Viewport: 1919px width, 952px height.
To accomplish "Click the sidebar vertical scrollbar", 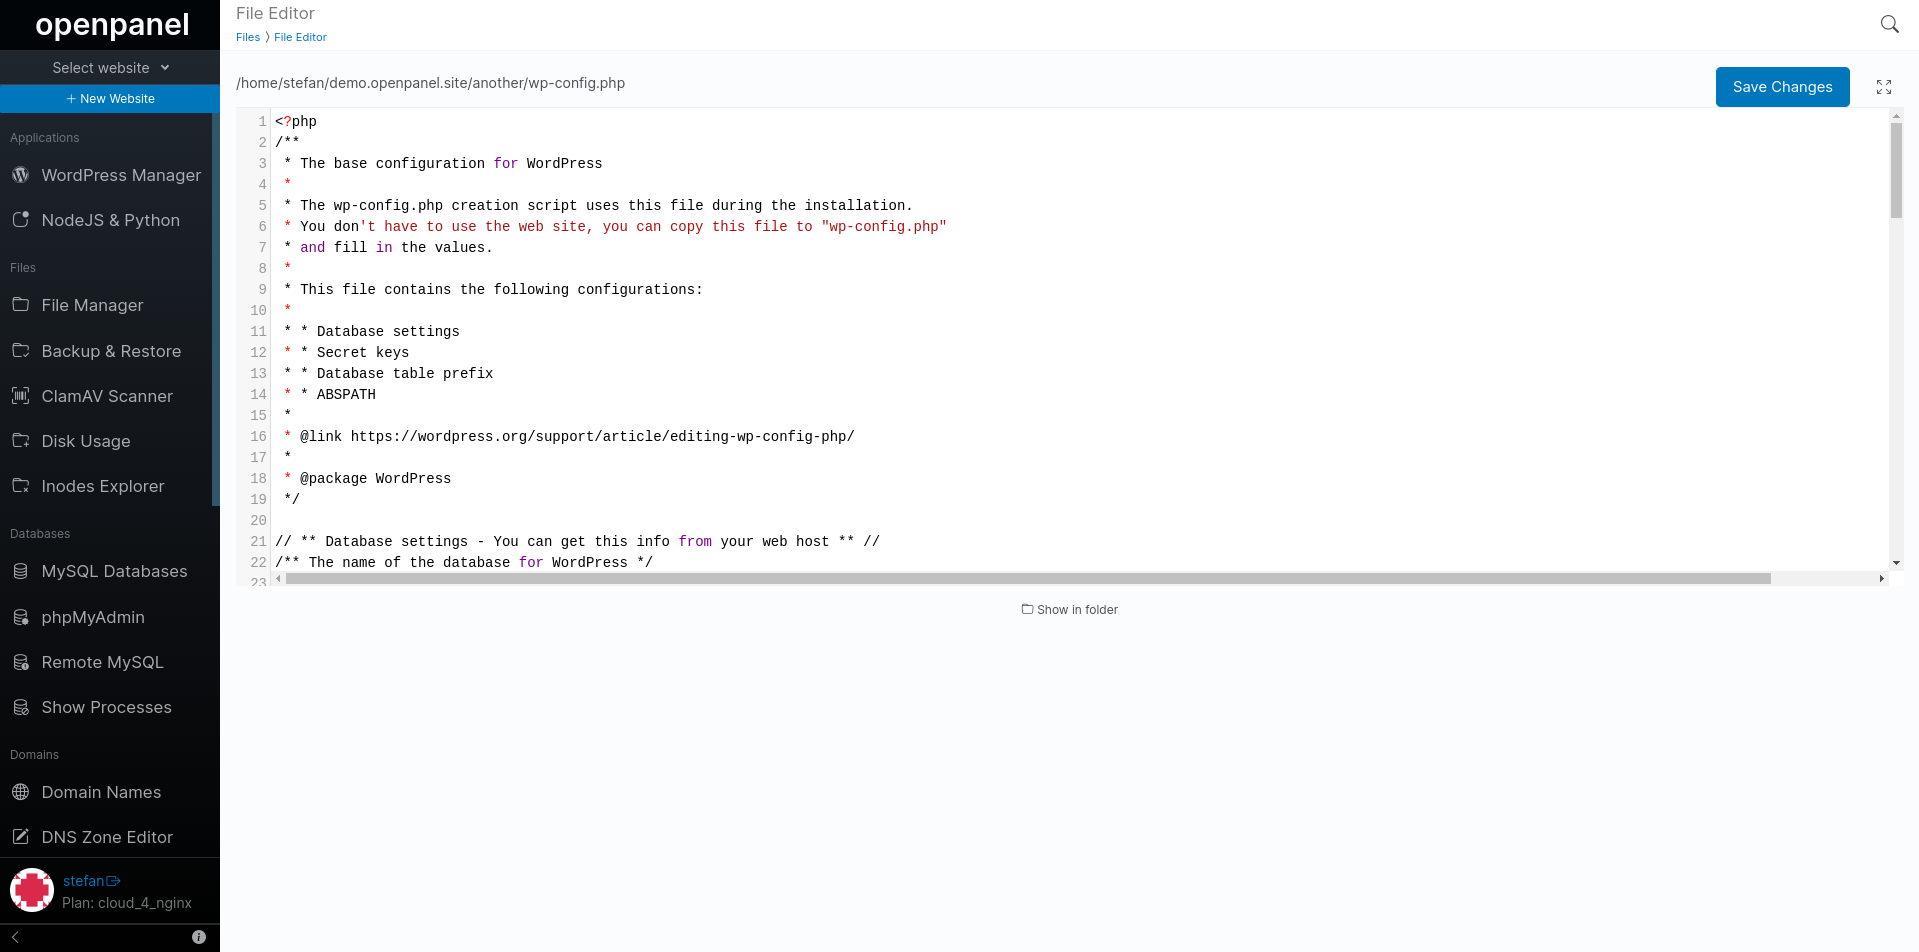I will pyautogui.click(x=216, y=310).
